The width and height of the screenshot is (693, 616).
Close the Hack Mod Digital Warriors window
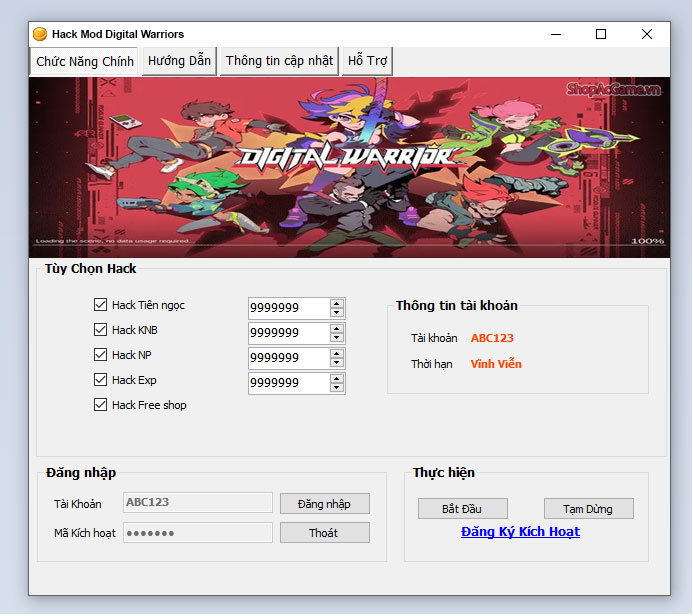point(647,34)
